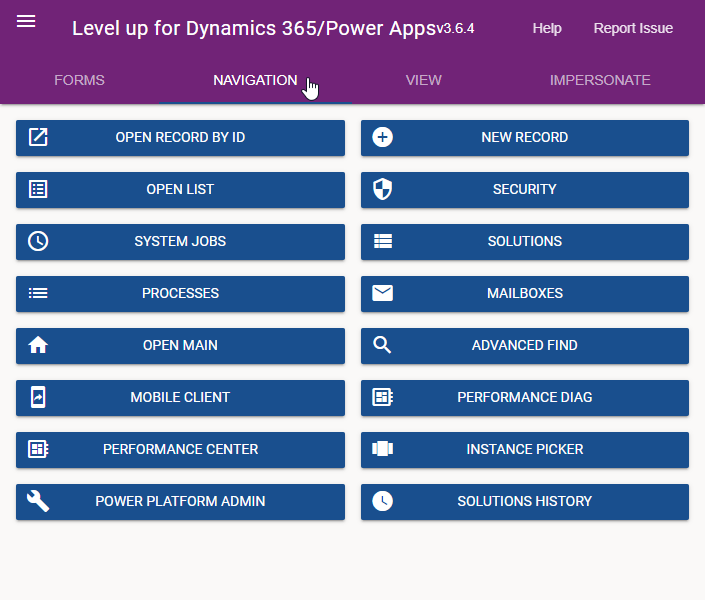Click the Open Record By ID pencil icon
Screen dimensions: 705x600
click(38, 137)
